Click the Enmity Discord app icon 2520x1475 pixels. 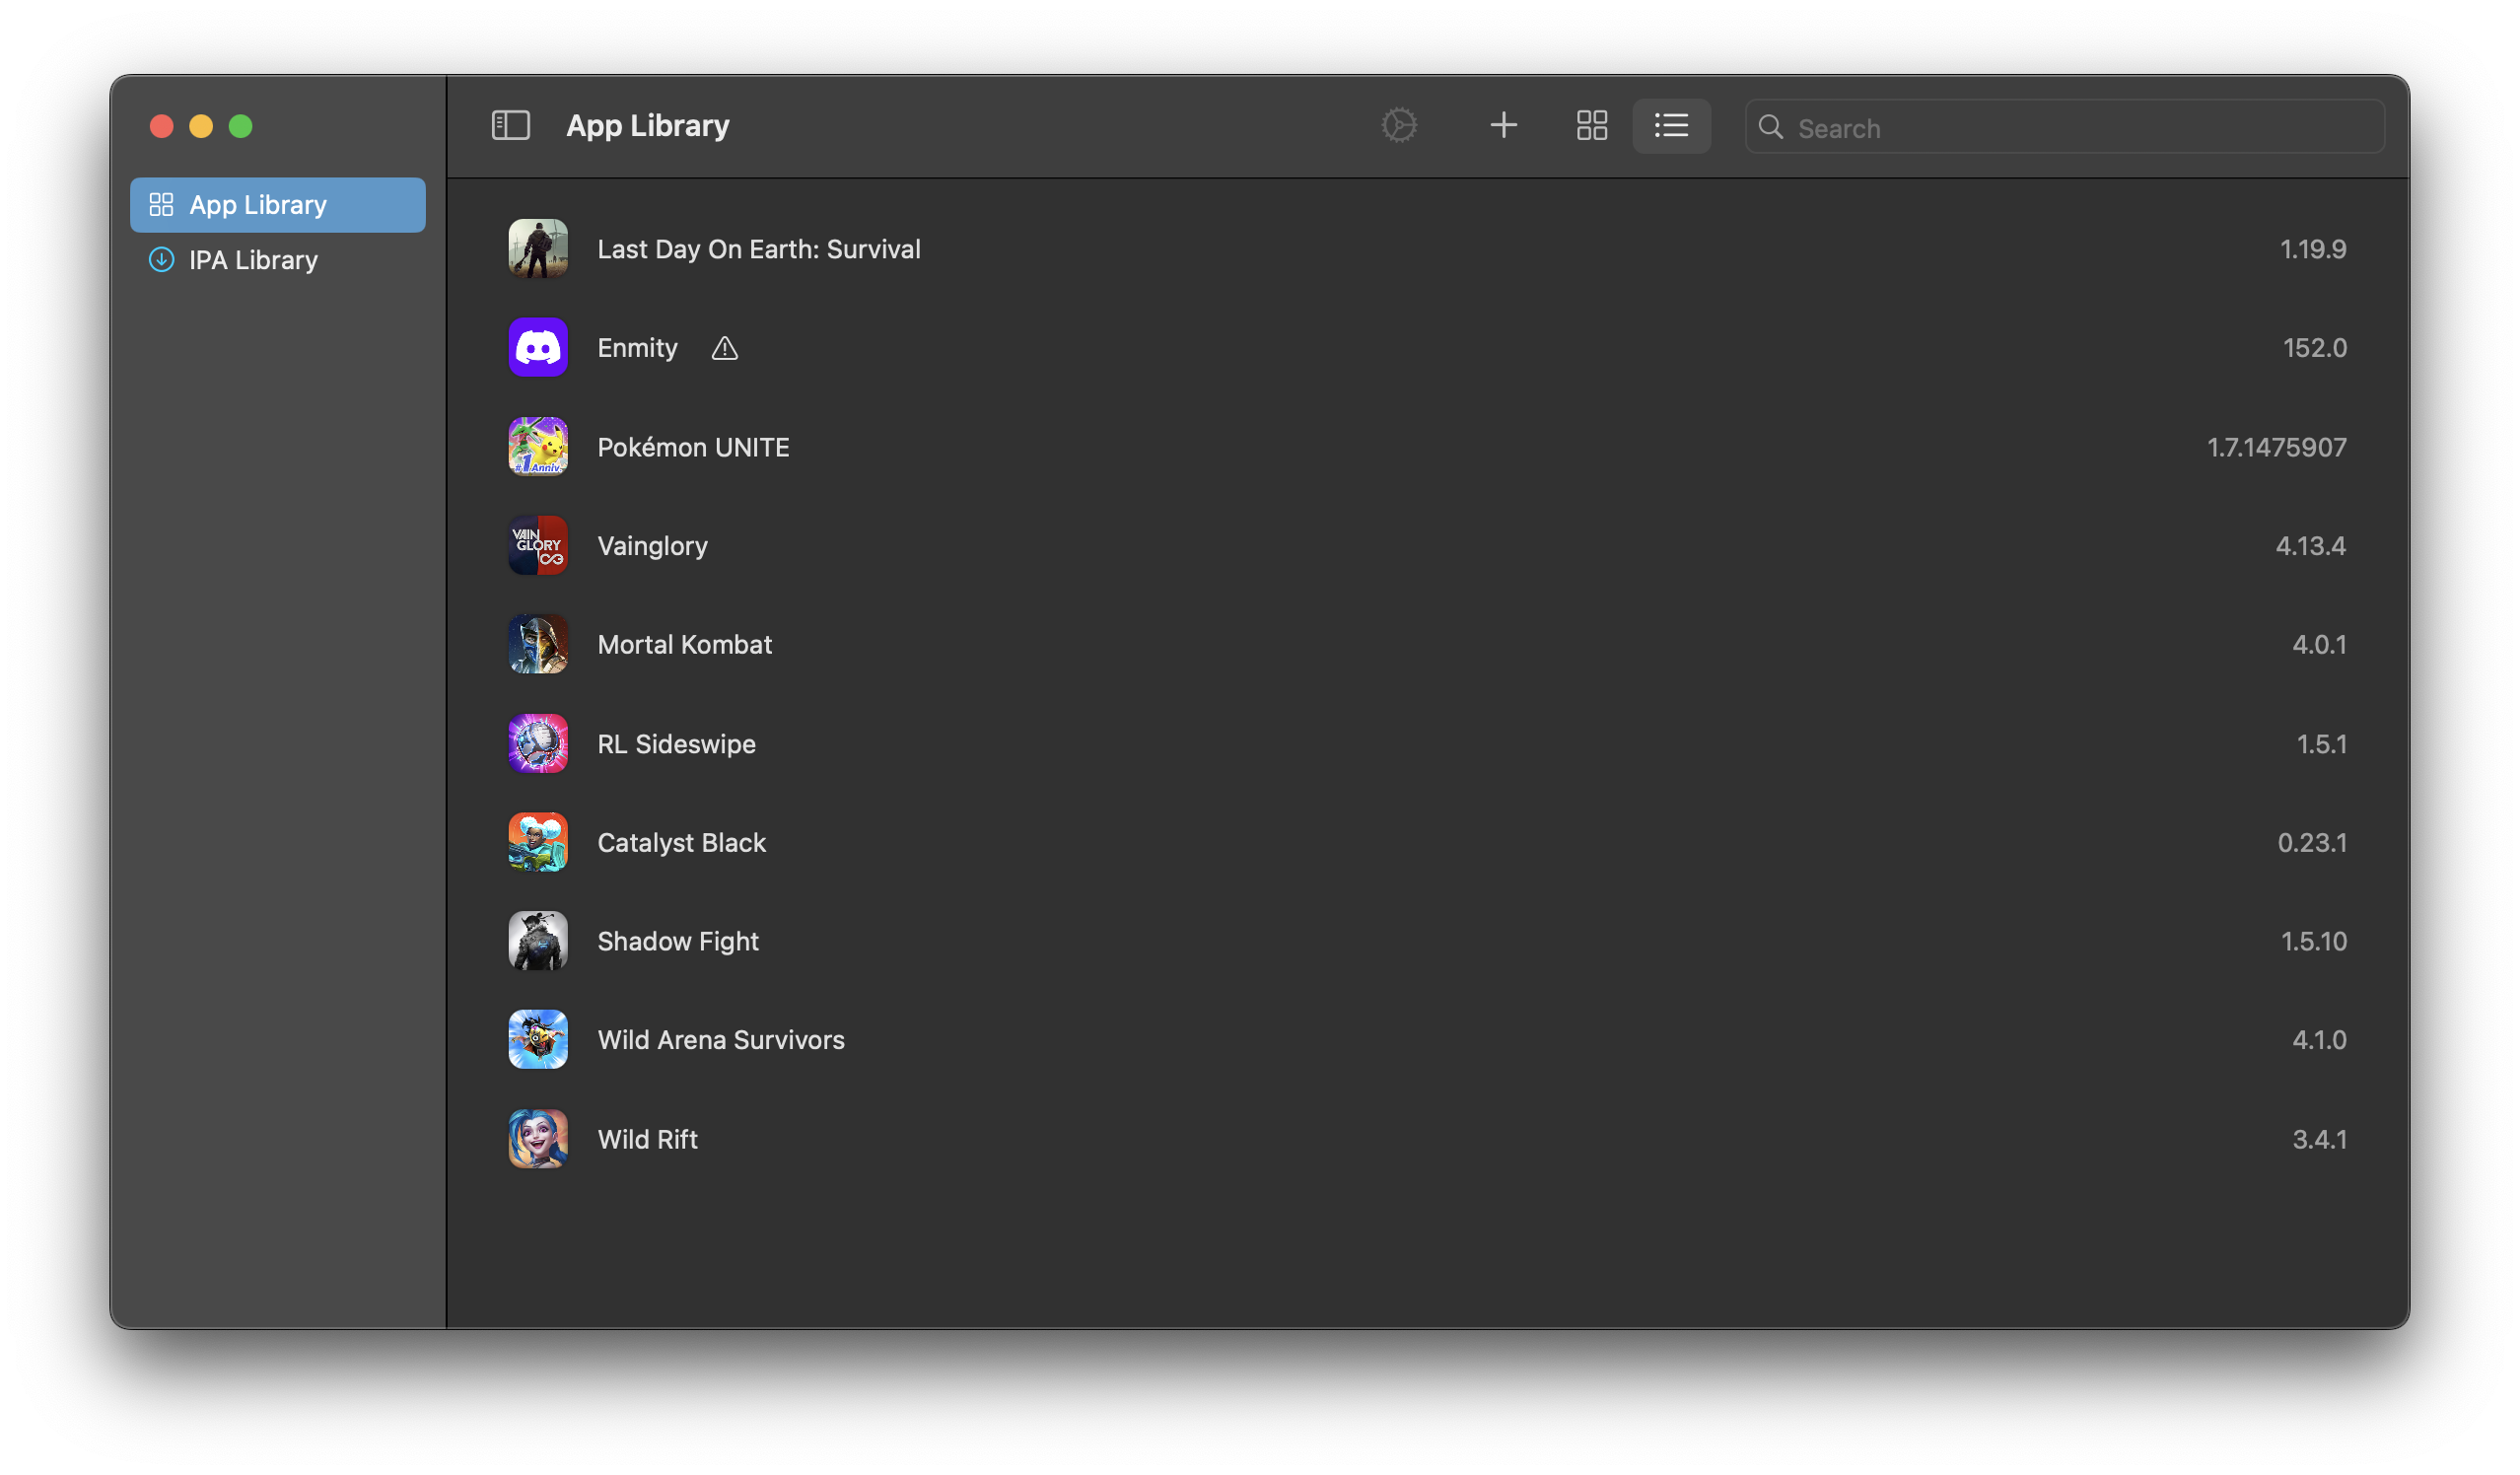[x=538, y=347]
